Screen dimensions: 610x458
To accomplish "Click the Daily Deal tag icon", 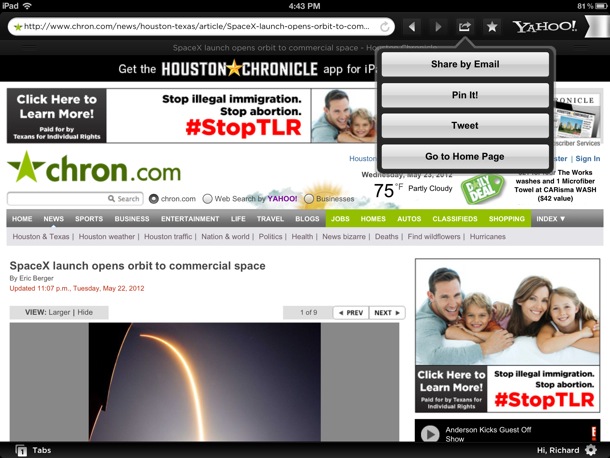I will [x=482, y=189].
